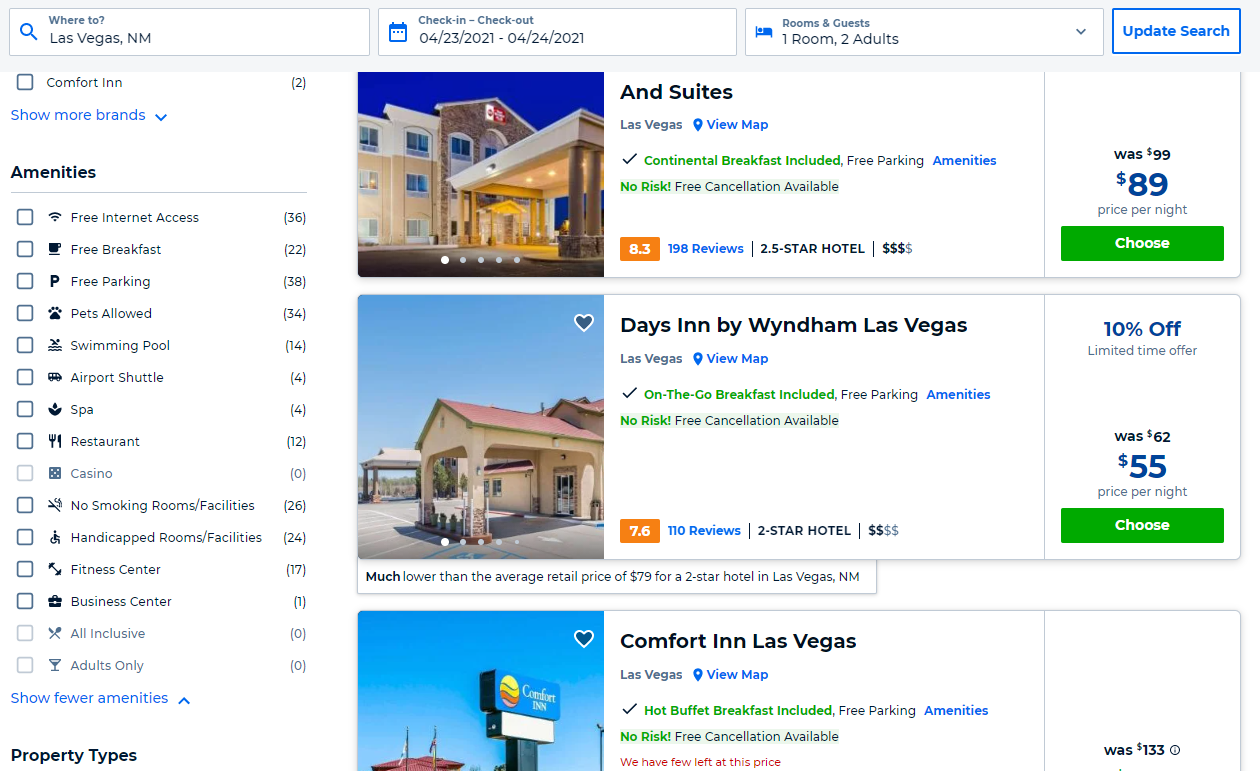Click the search magnifier icon in Where to
The height and width of the screenshot is (771, 1260).
pos(29,31)
